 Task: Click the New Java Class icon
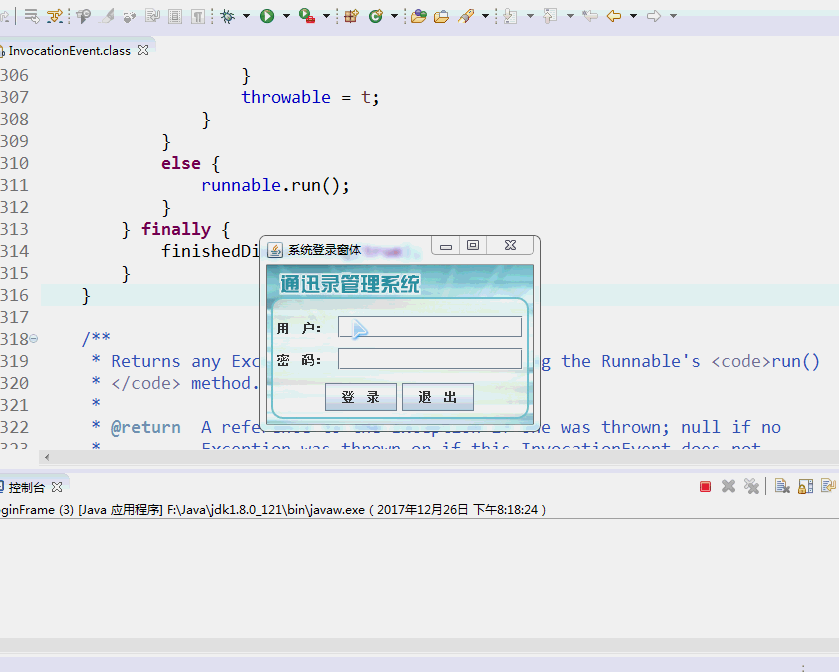click(376, 17)
